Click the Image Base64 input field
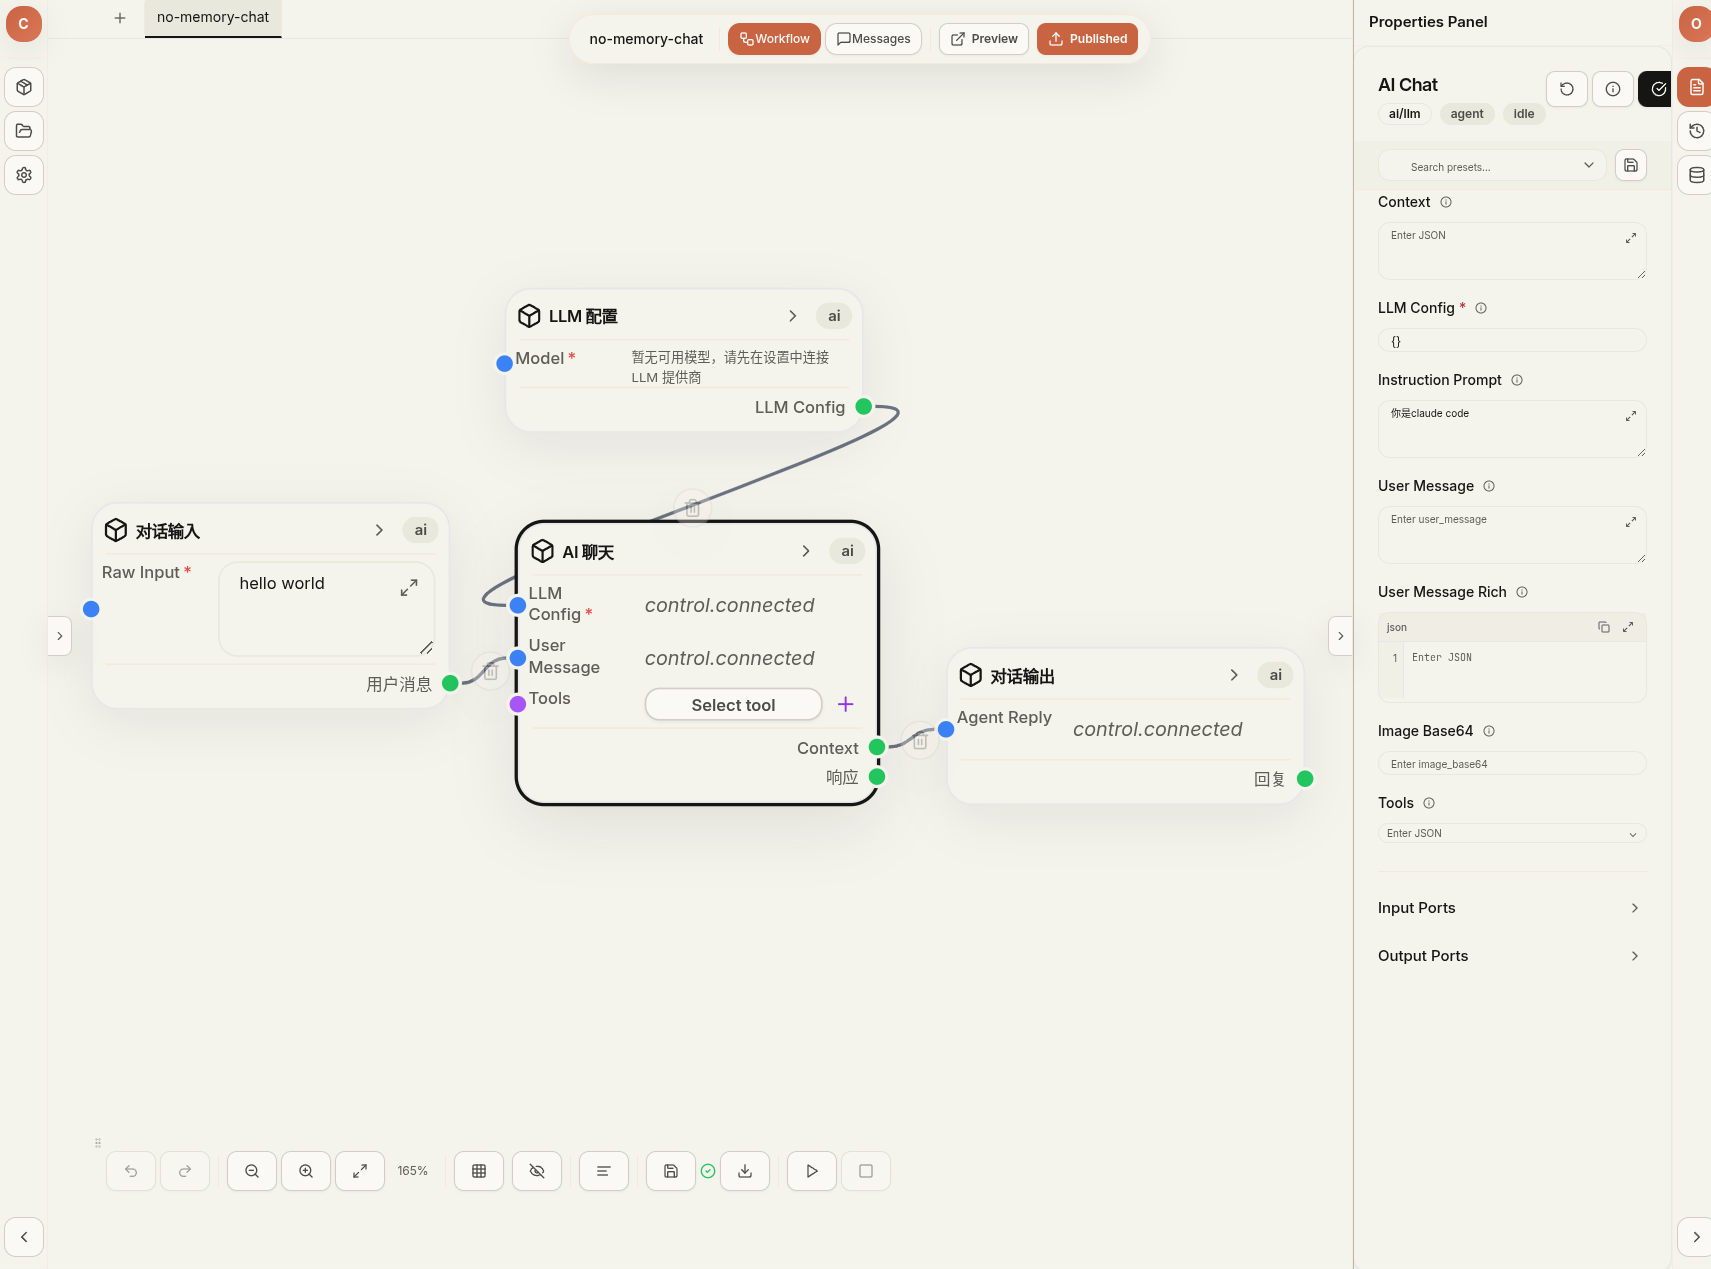 1512,764
